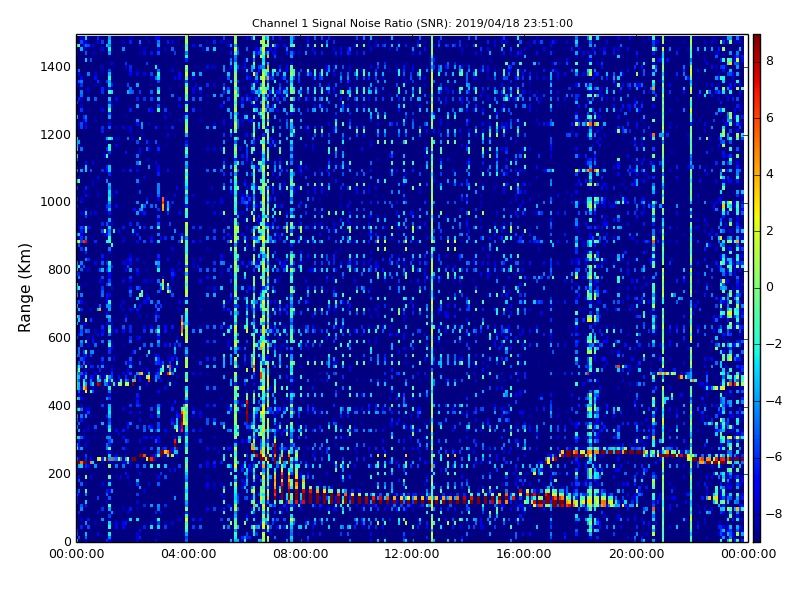Click the 1200 range tick label

click(56, 135)
